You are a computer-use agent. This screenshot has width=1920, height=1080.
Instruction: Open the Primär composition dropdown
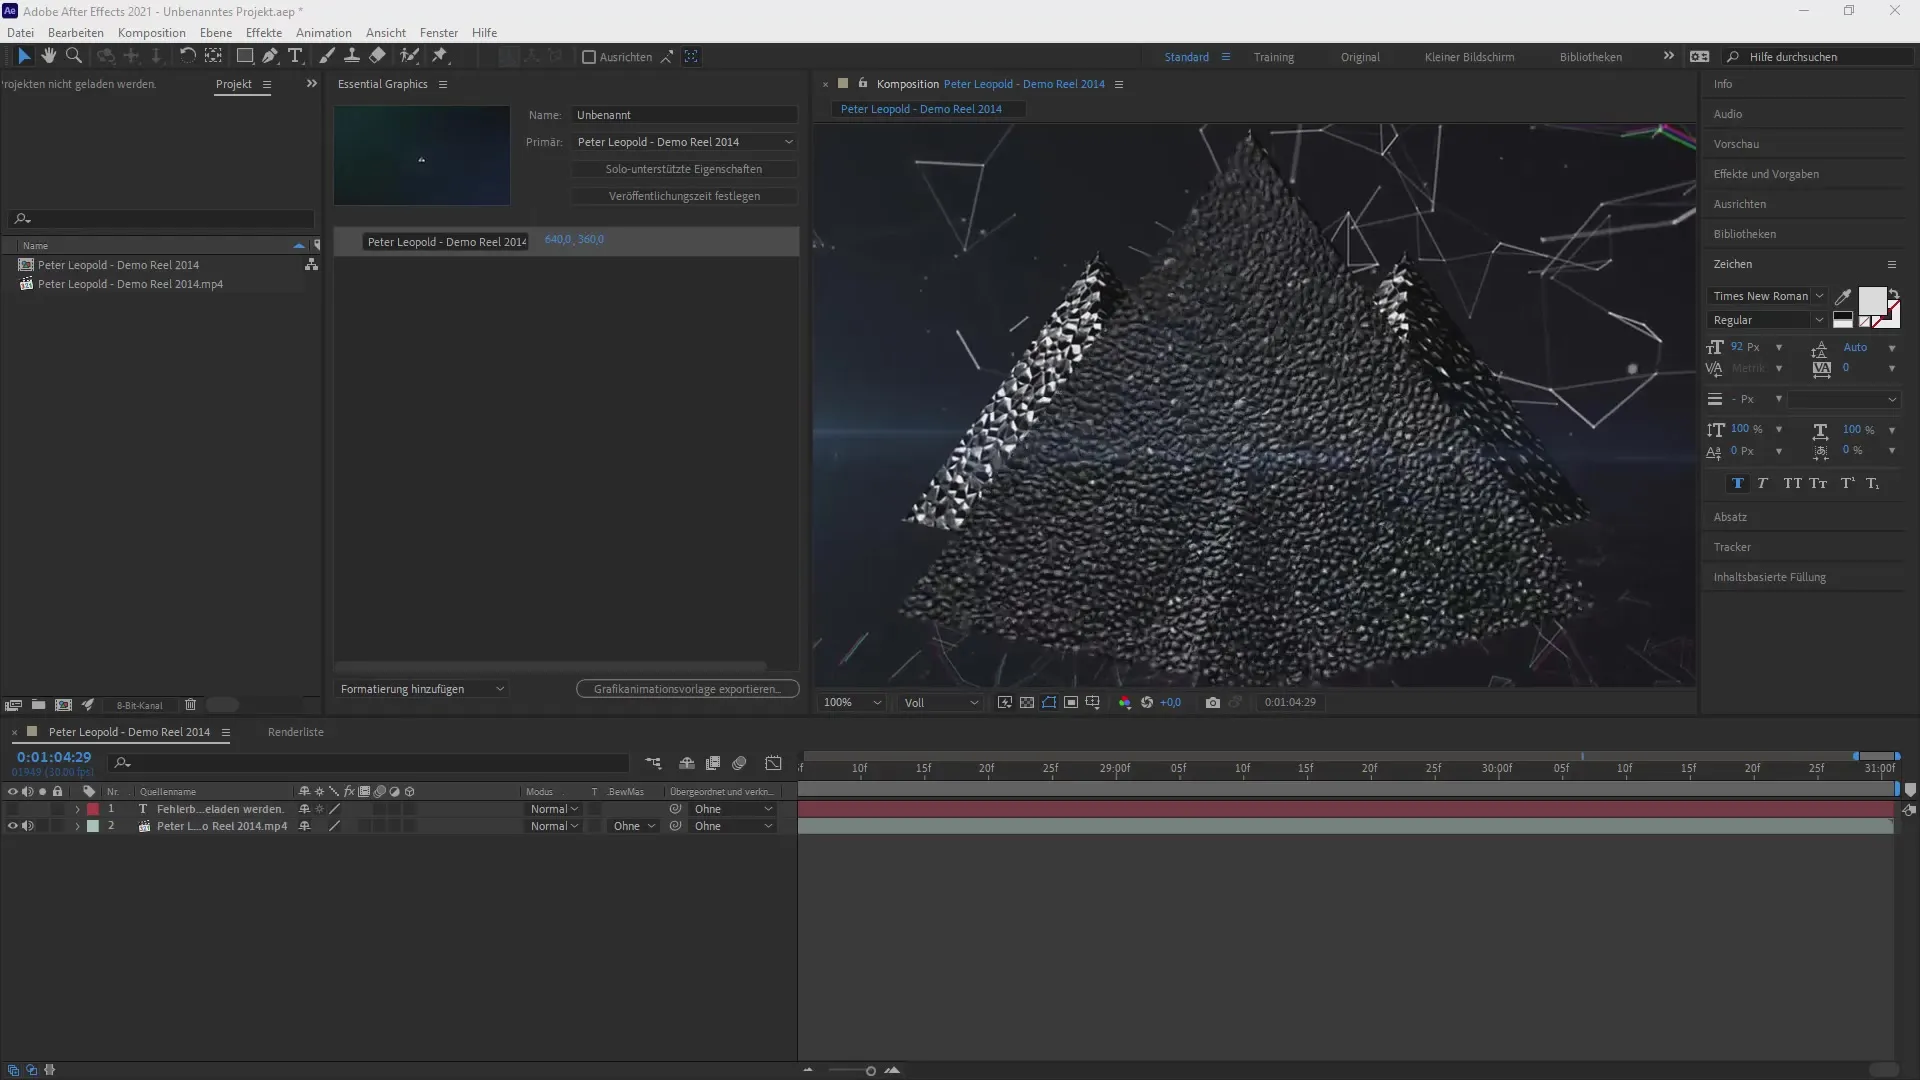(x=684, y=142)
